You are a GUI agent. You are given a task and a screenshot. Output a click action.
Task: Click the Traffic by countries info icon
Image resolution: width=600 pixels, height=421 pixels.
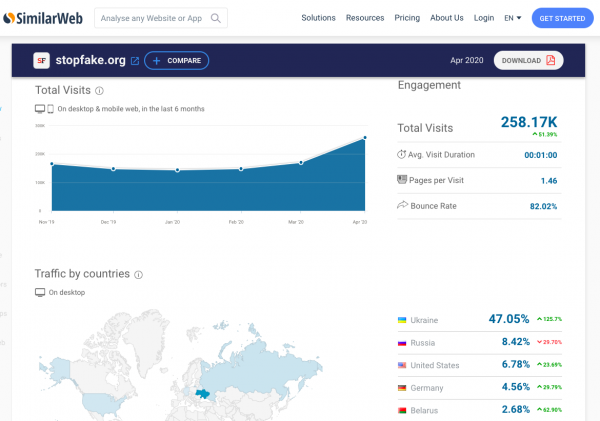tap(139, 274)
